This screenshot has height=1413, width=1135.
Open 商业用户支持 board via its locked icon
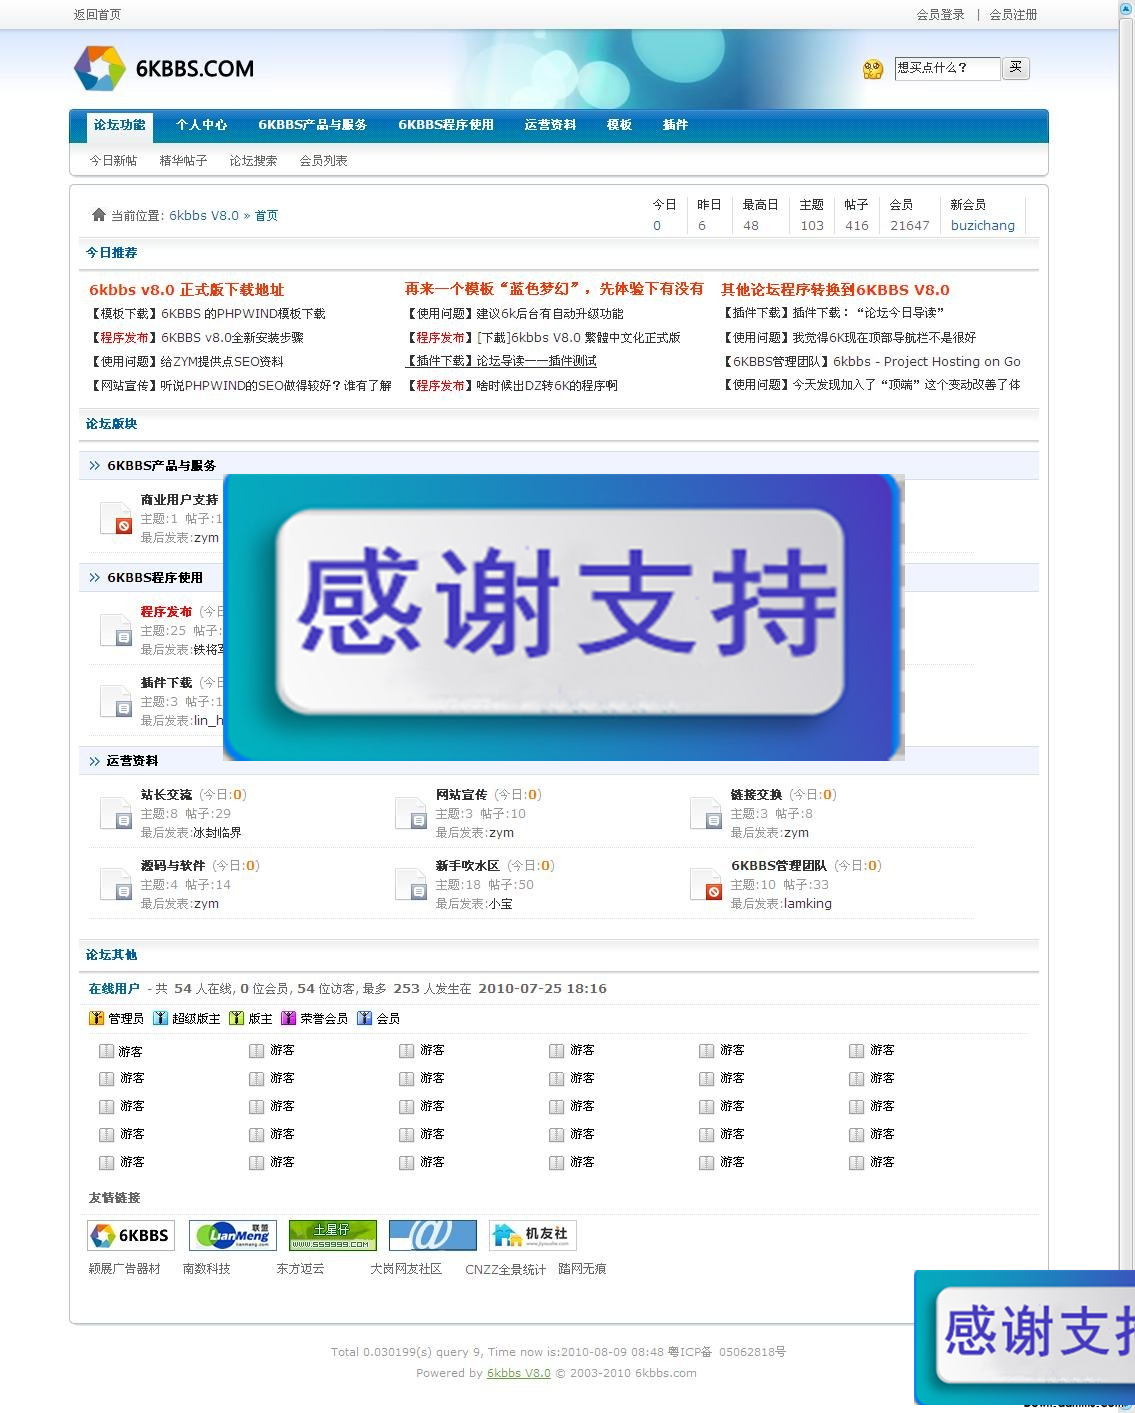(116, 518)
